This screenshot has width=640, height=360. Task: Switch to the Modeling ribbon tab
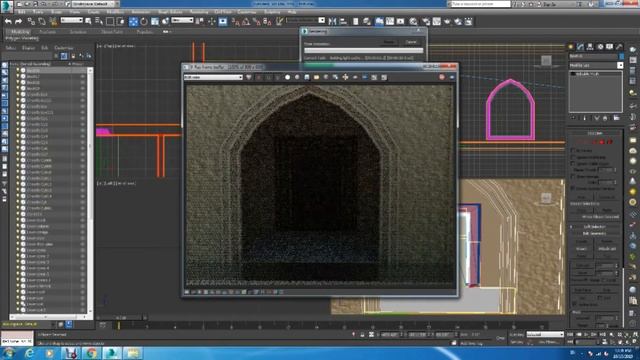pyautogui.click(x=20, y=32)
